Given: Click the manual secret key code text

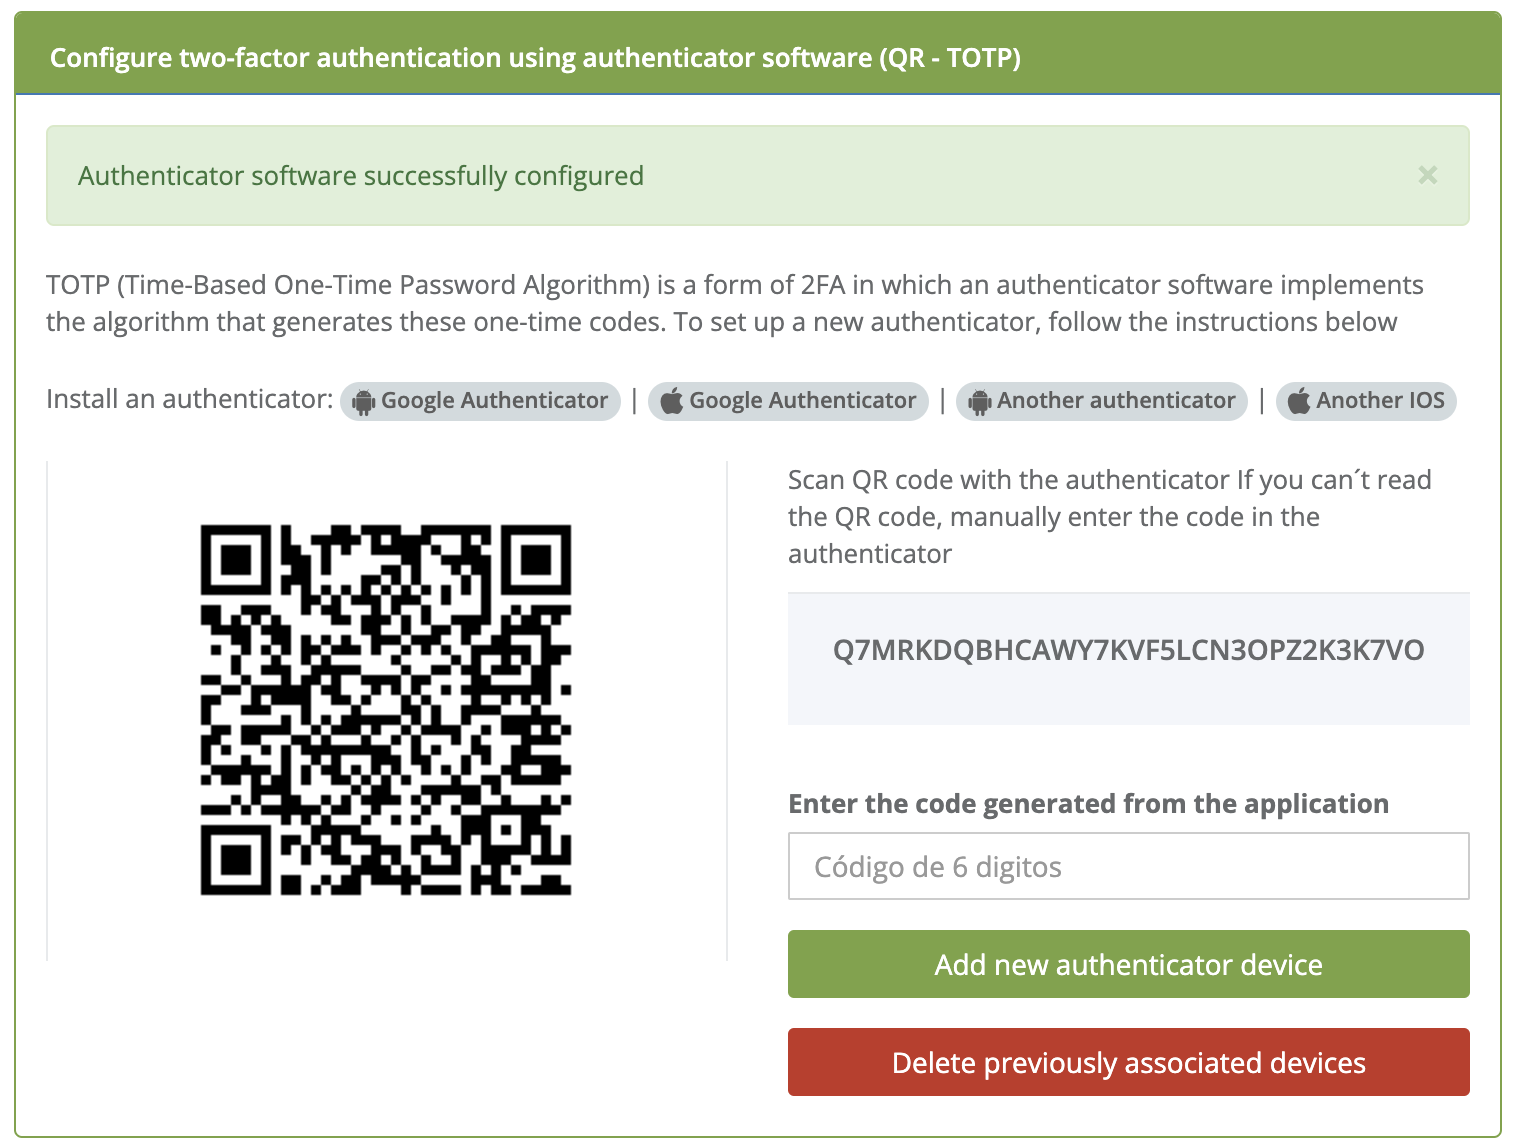Looking at the screenshot, I should 1128,651.
